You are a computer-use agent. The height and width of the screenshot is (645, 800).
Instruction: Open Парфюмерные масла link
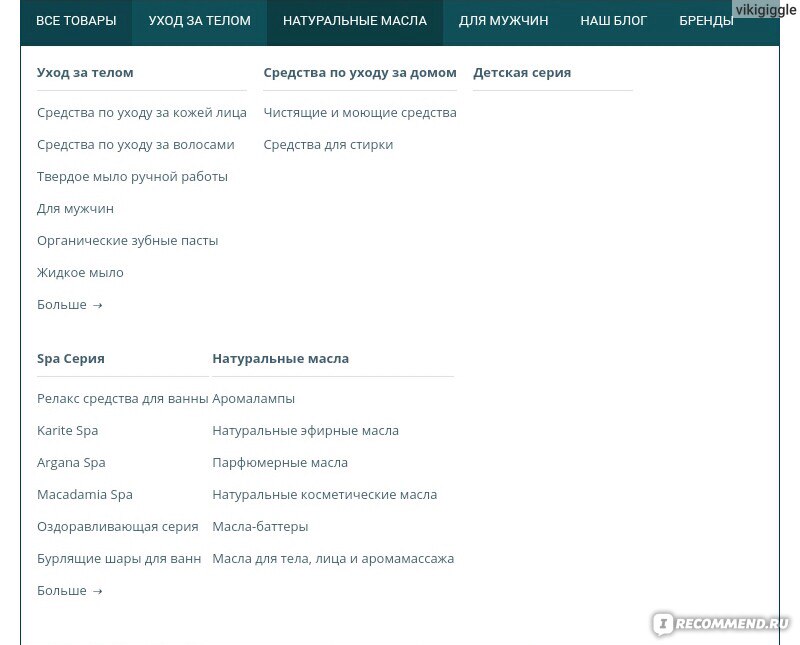280,463
